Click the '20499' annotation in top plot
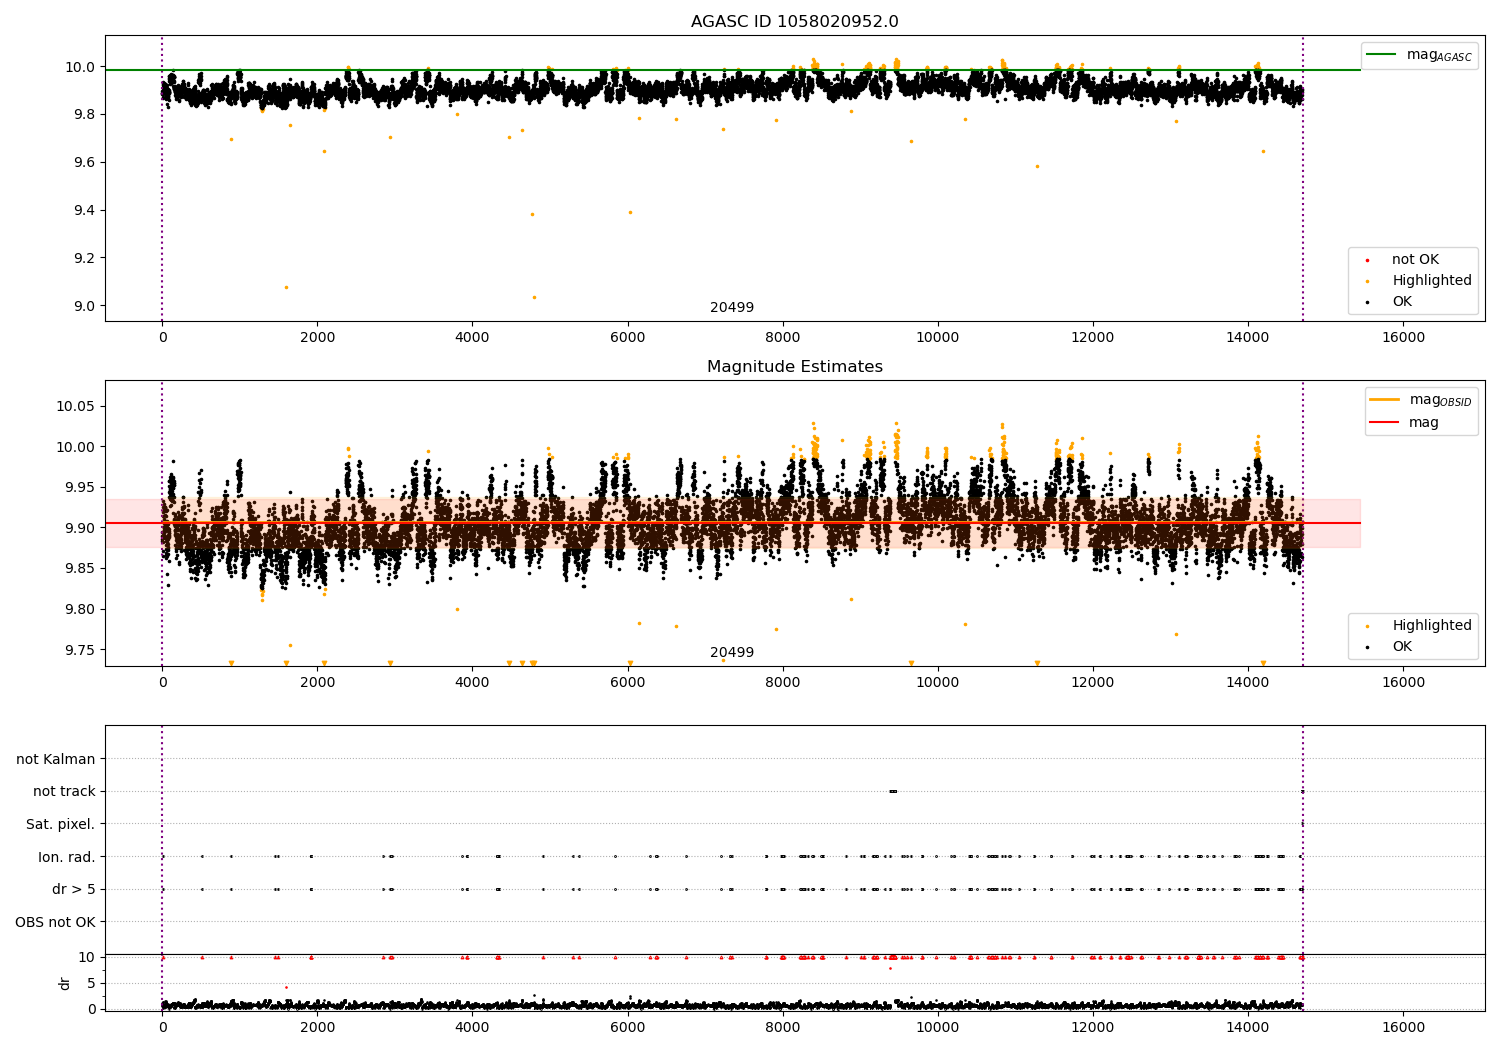 (732, 308)
